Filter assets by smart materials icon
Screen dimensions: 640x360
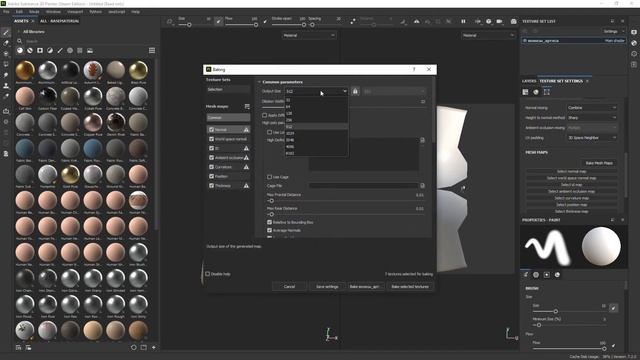pyautogui.click(x=30, y=51)
